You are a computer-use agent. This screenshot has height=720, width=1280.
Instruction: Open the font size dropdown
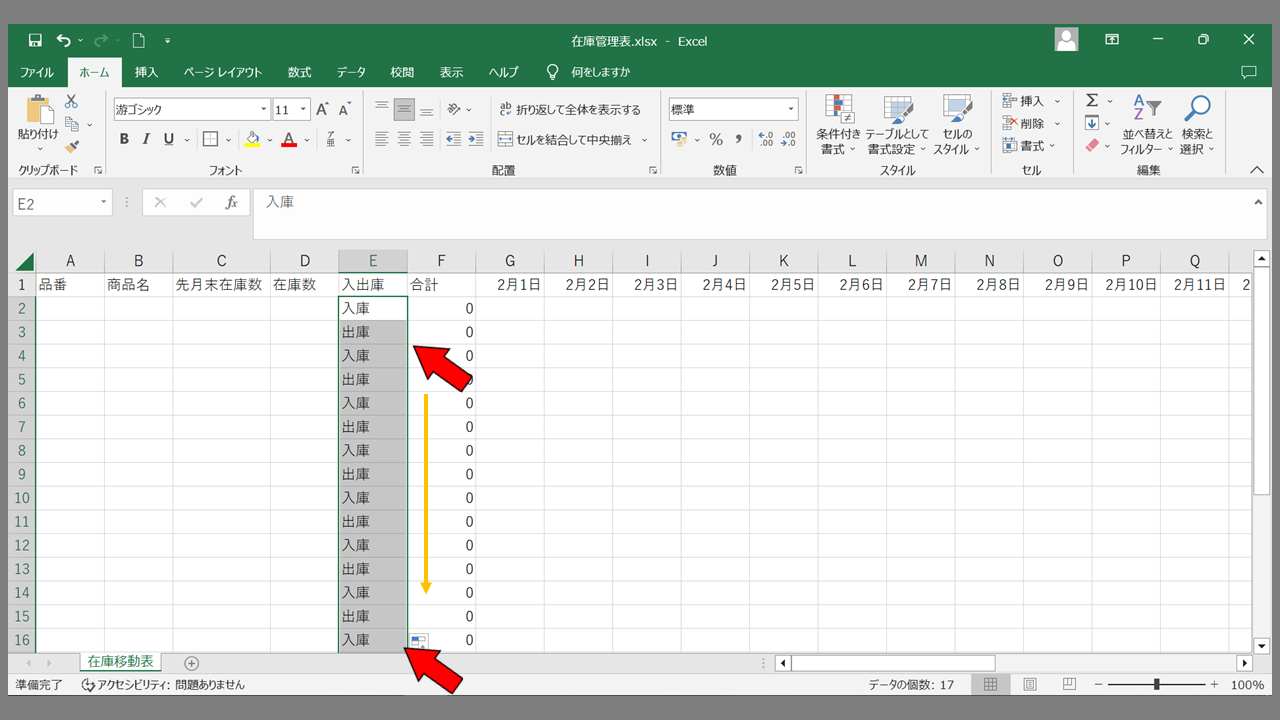point(304,110)
